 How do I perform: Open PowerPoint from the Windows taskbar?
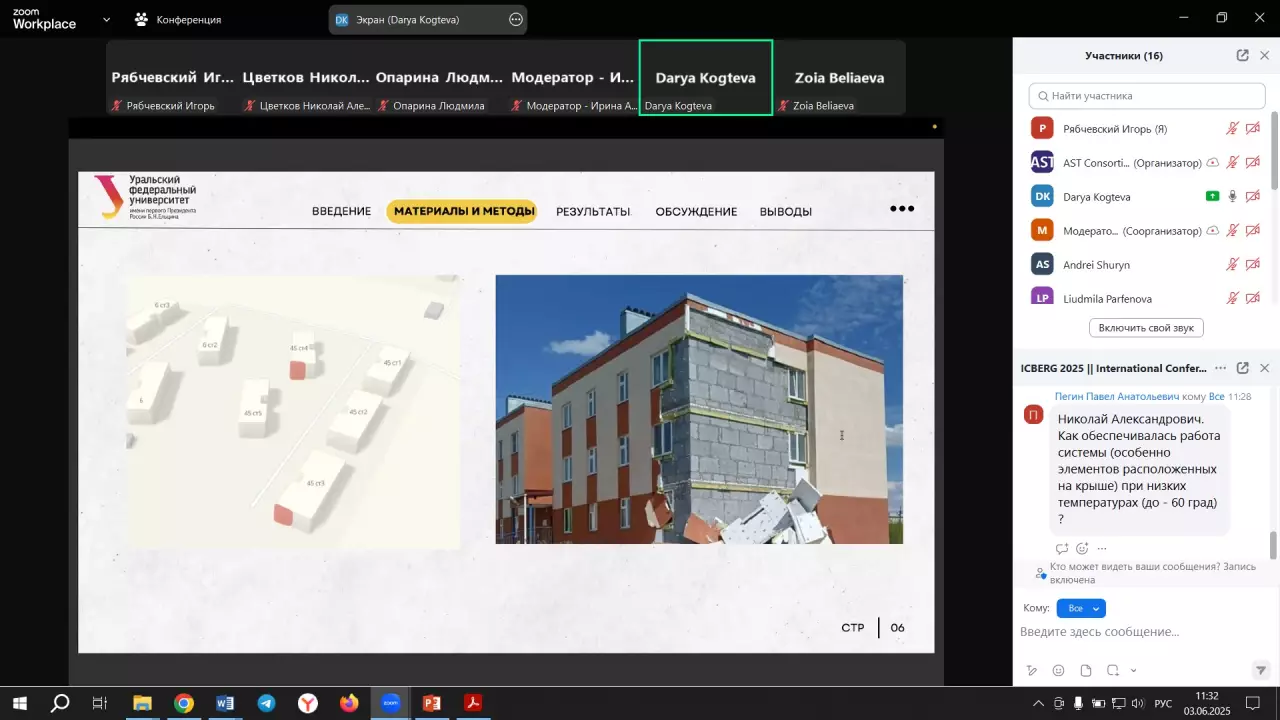pos(432,703)
